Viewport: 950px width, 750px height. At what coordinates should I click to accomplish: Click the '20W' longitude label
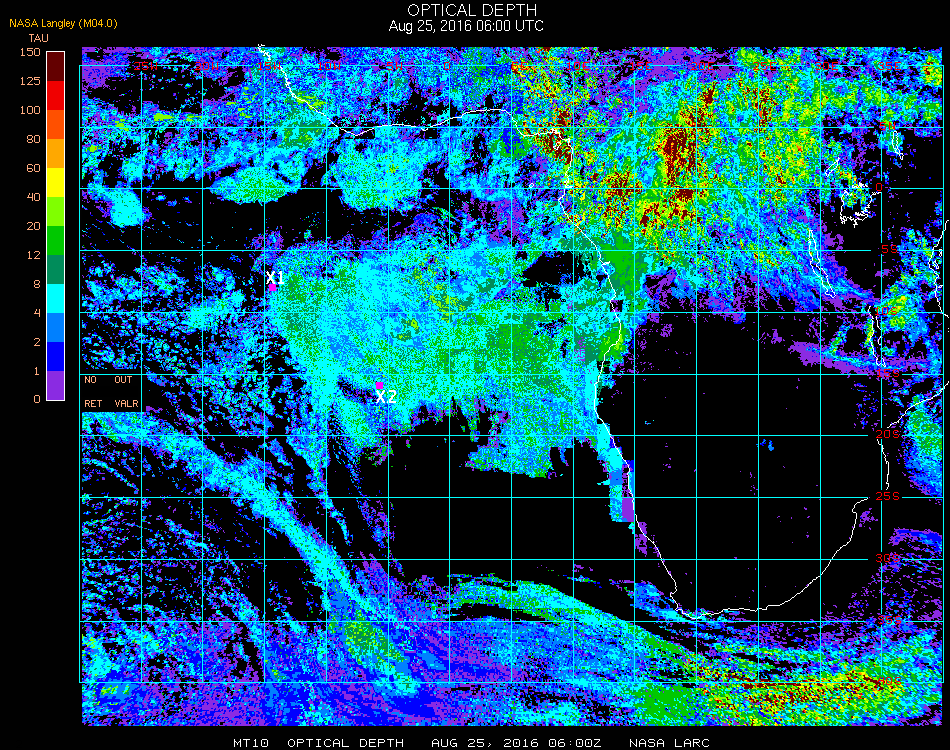pos(207,65)
